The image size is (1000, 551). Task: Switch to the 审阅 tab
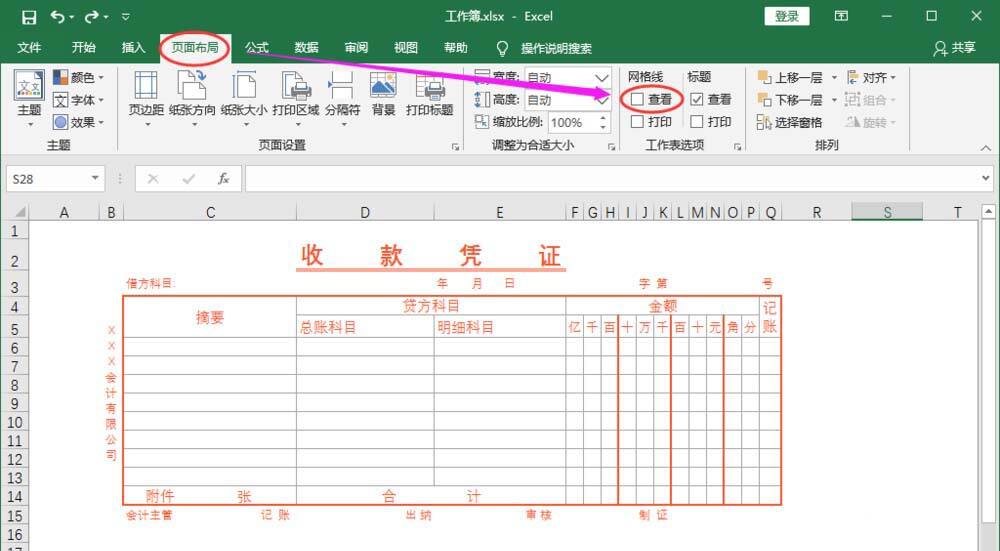pyautogui.click(x=356, y=48)
